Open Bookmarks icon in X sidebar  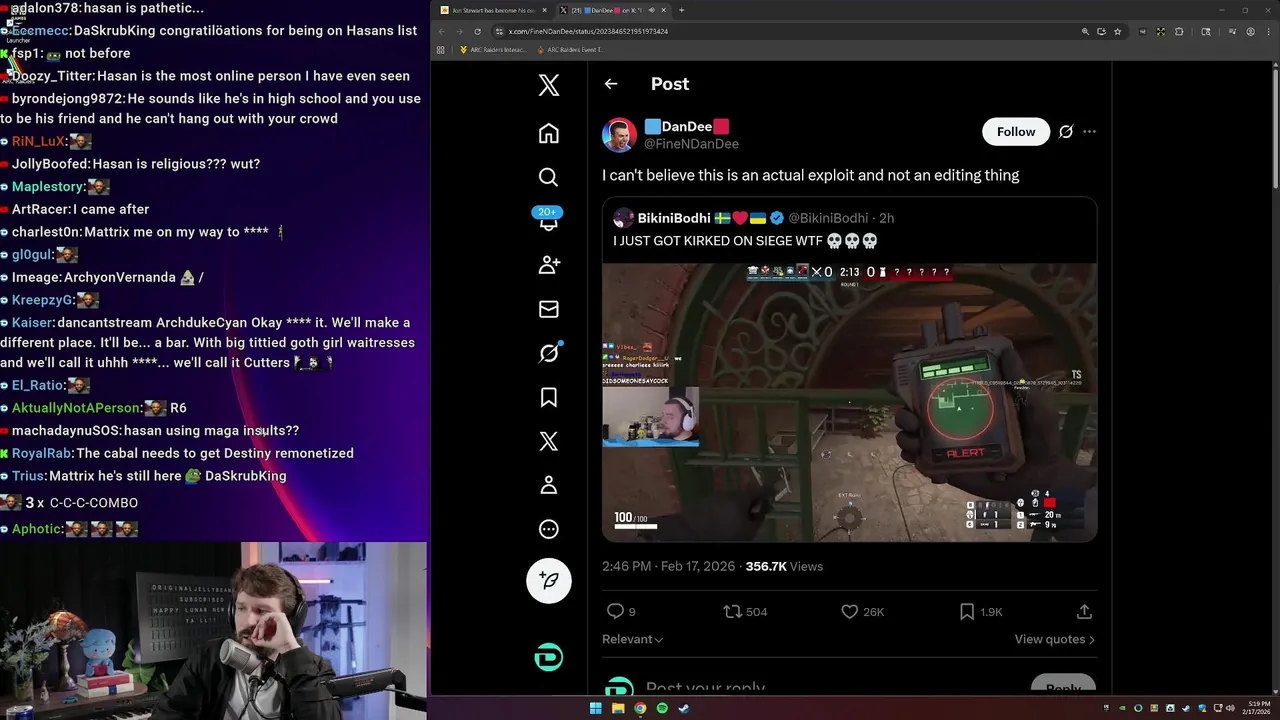548,397
